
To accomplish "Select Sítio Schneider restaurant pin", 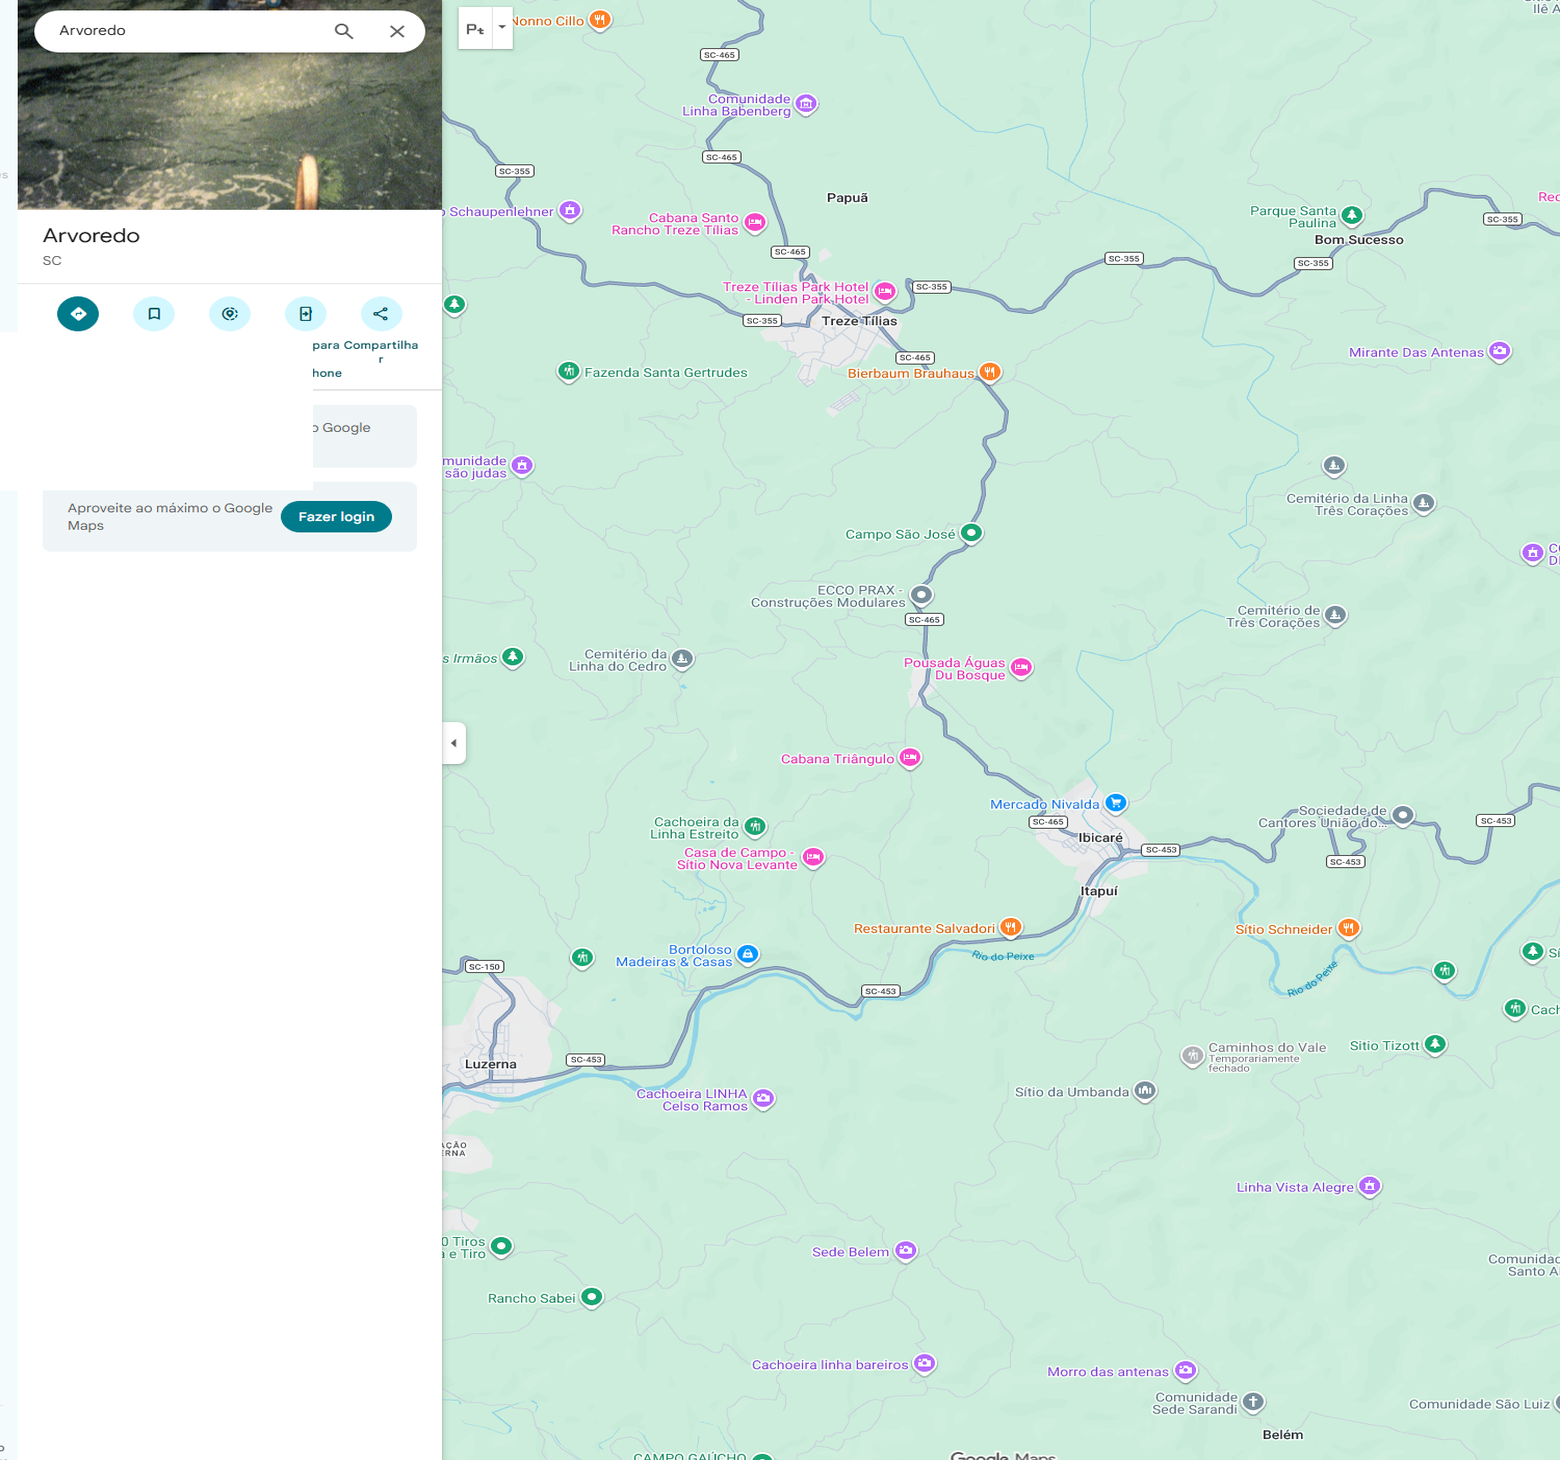I will click(x=1349, y=928).
